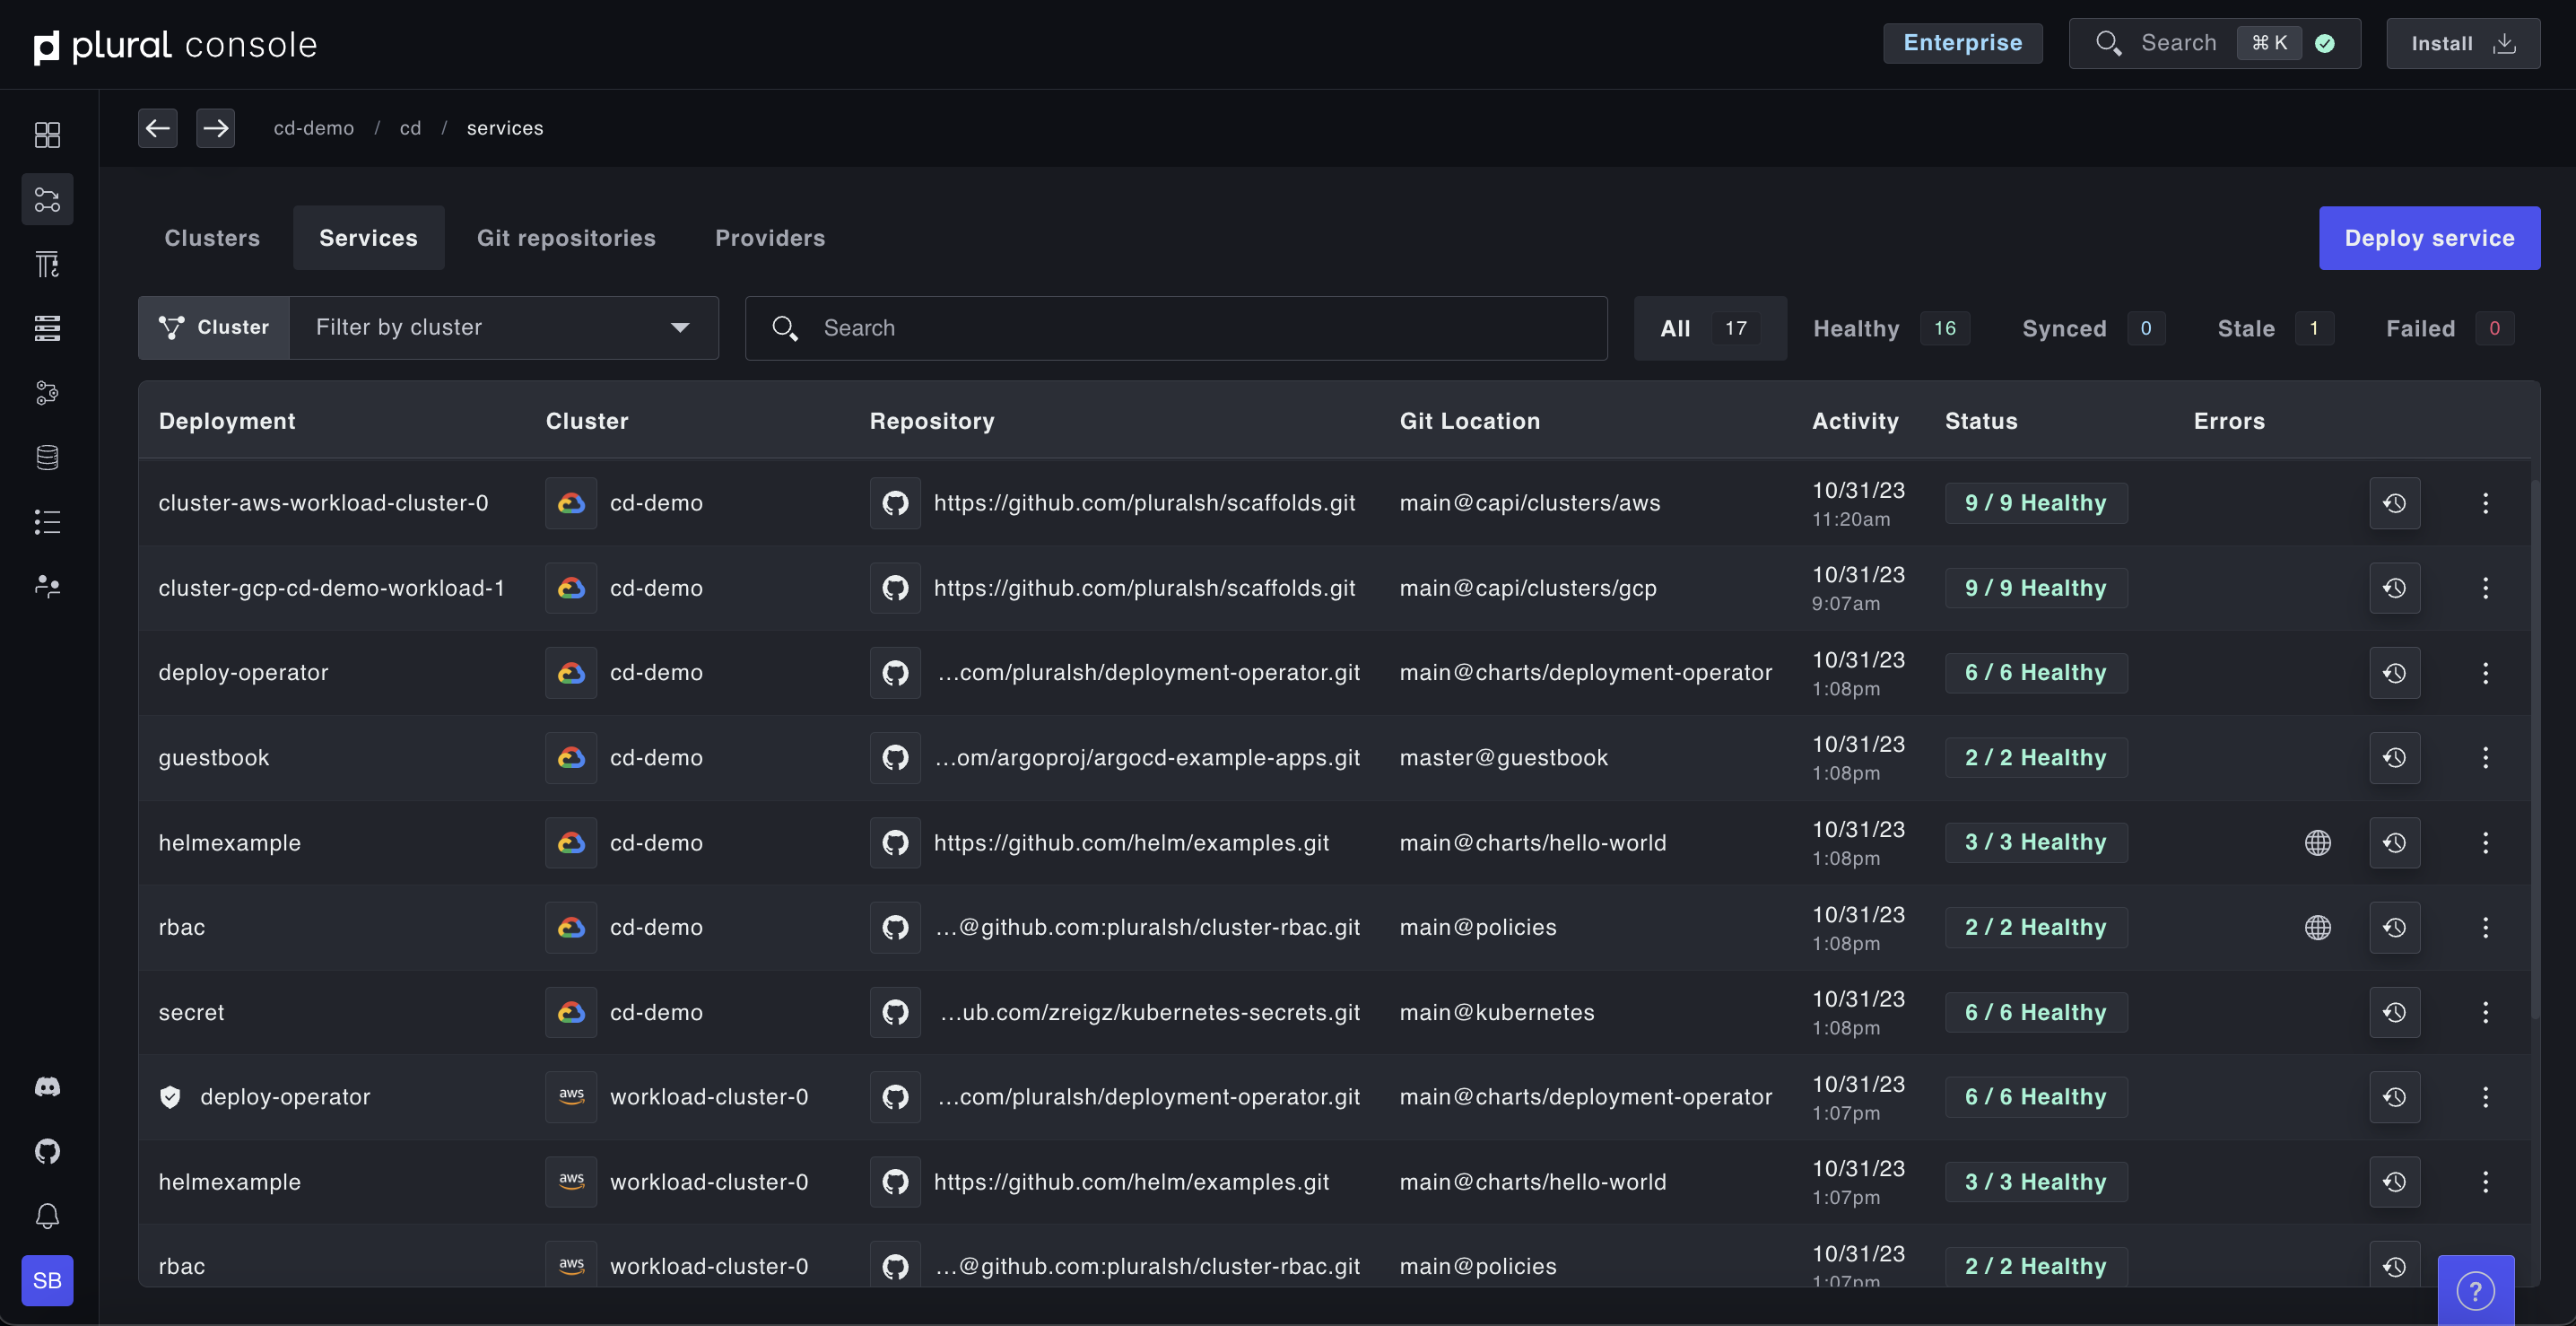The width and height of the screenshot is (2576, 1326).
Task: Open revision history for guestbook row
Action: 2394,758
